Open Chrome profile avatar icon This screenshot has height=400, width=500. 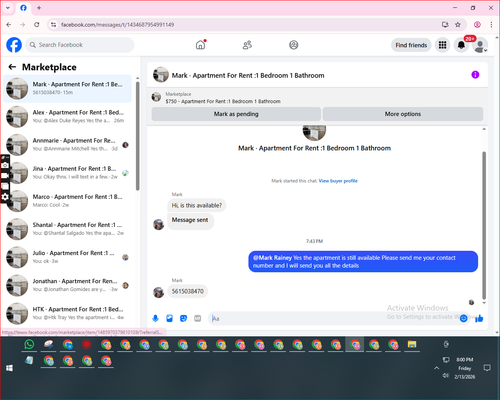[x=477, y=24]
